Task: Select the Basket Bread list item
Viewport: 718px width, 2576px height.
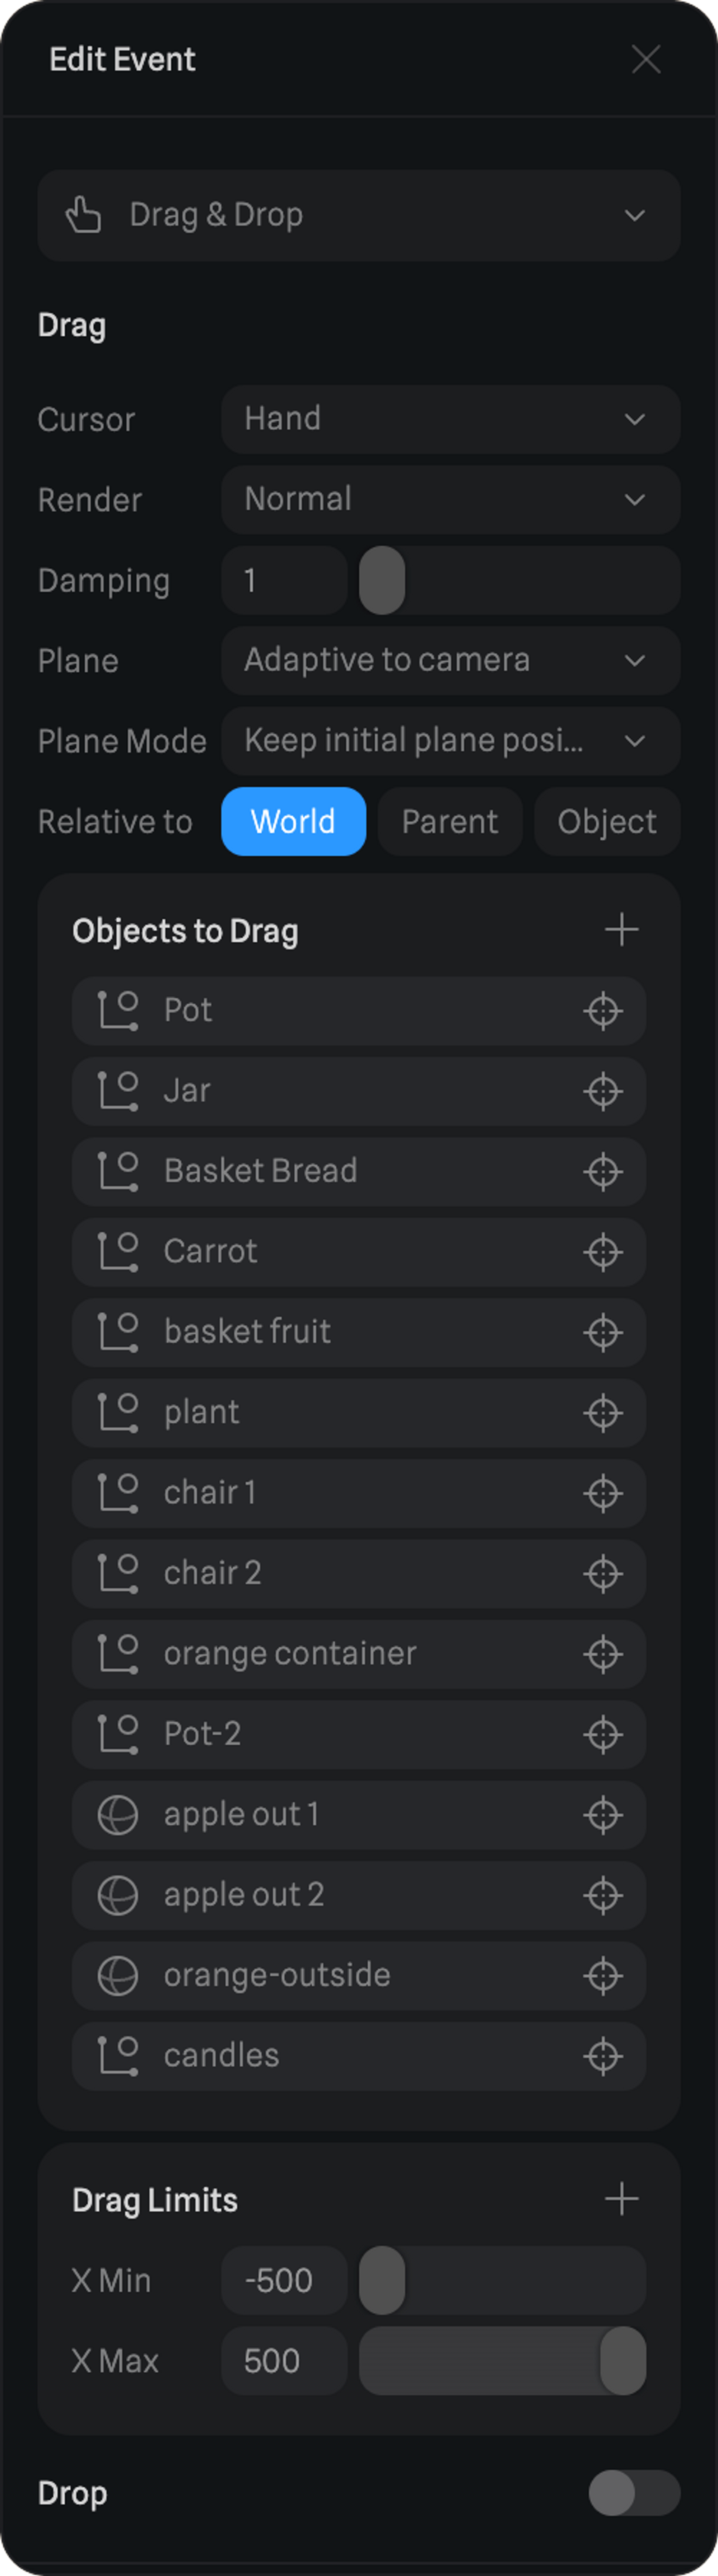Action: (260, 1171)
